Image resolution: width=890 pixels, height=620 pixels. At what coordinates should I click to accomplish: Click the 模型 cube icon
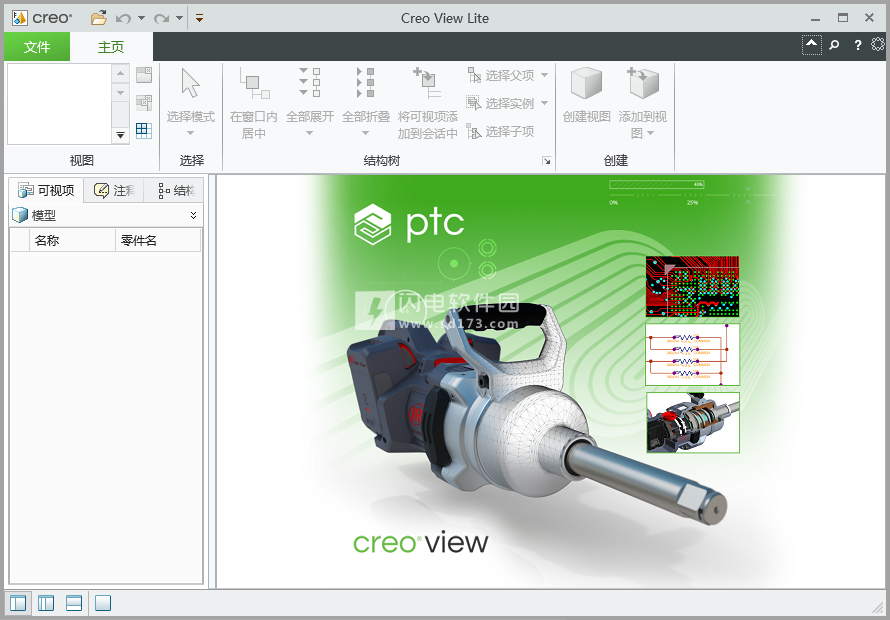(x=20, y=215)
